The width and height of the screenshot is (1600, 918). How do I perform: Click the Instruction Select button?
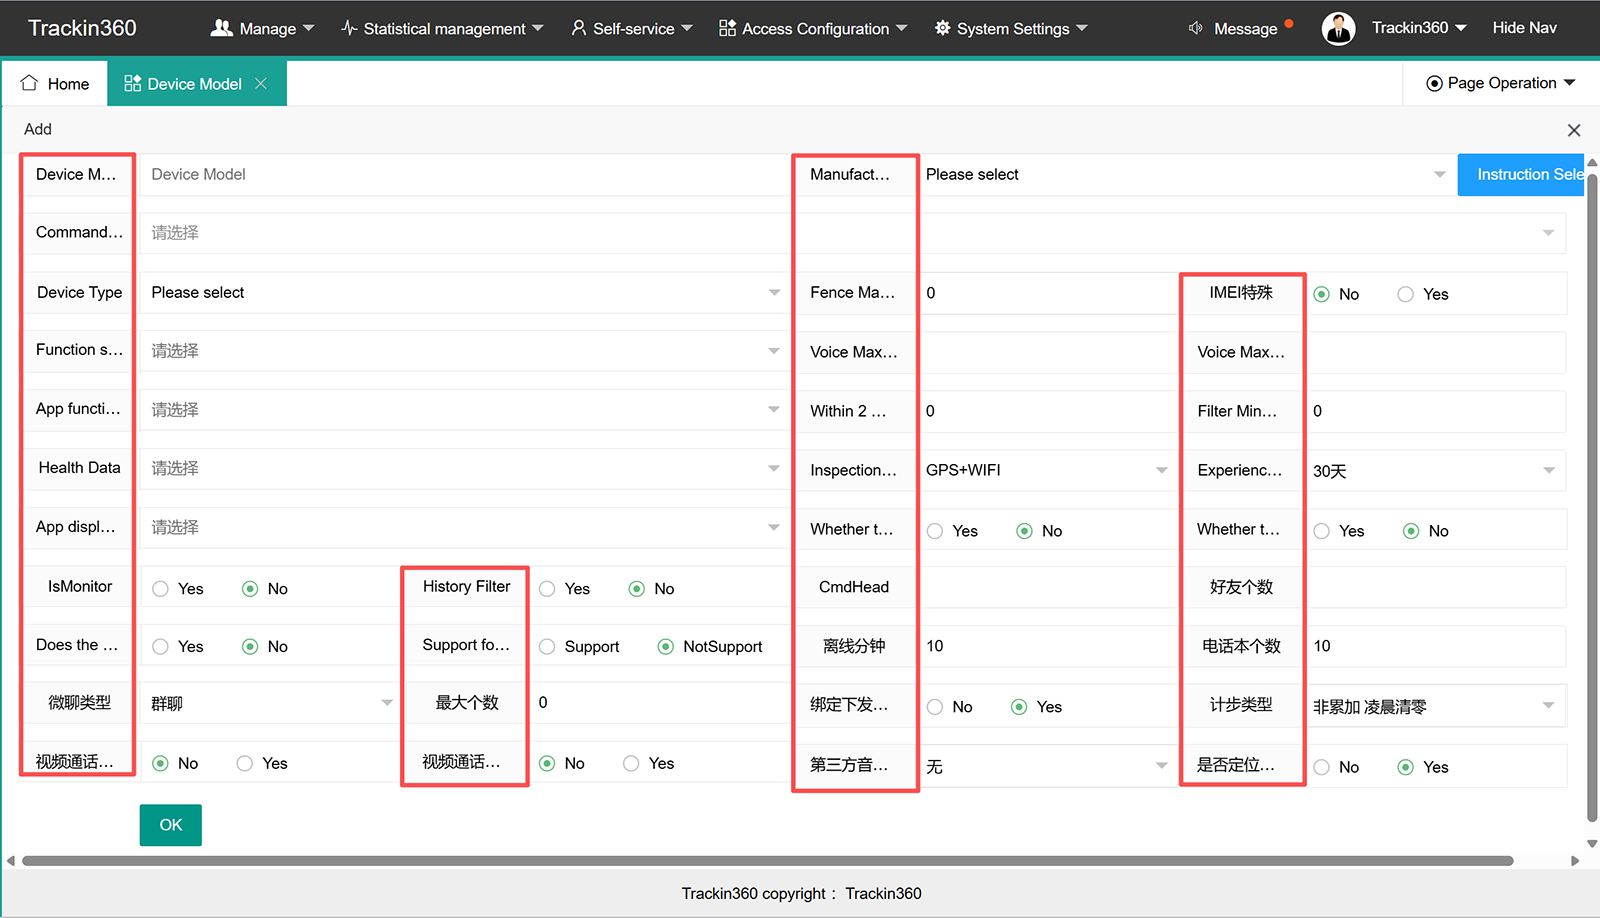click(x=1520, y=174)
